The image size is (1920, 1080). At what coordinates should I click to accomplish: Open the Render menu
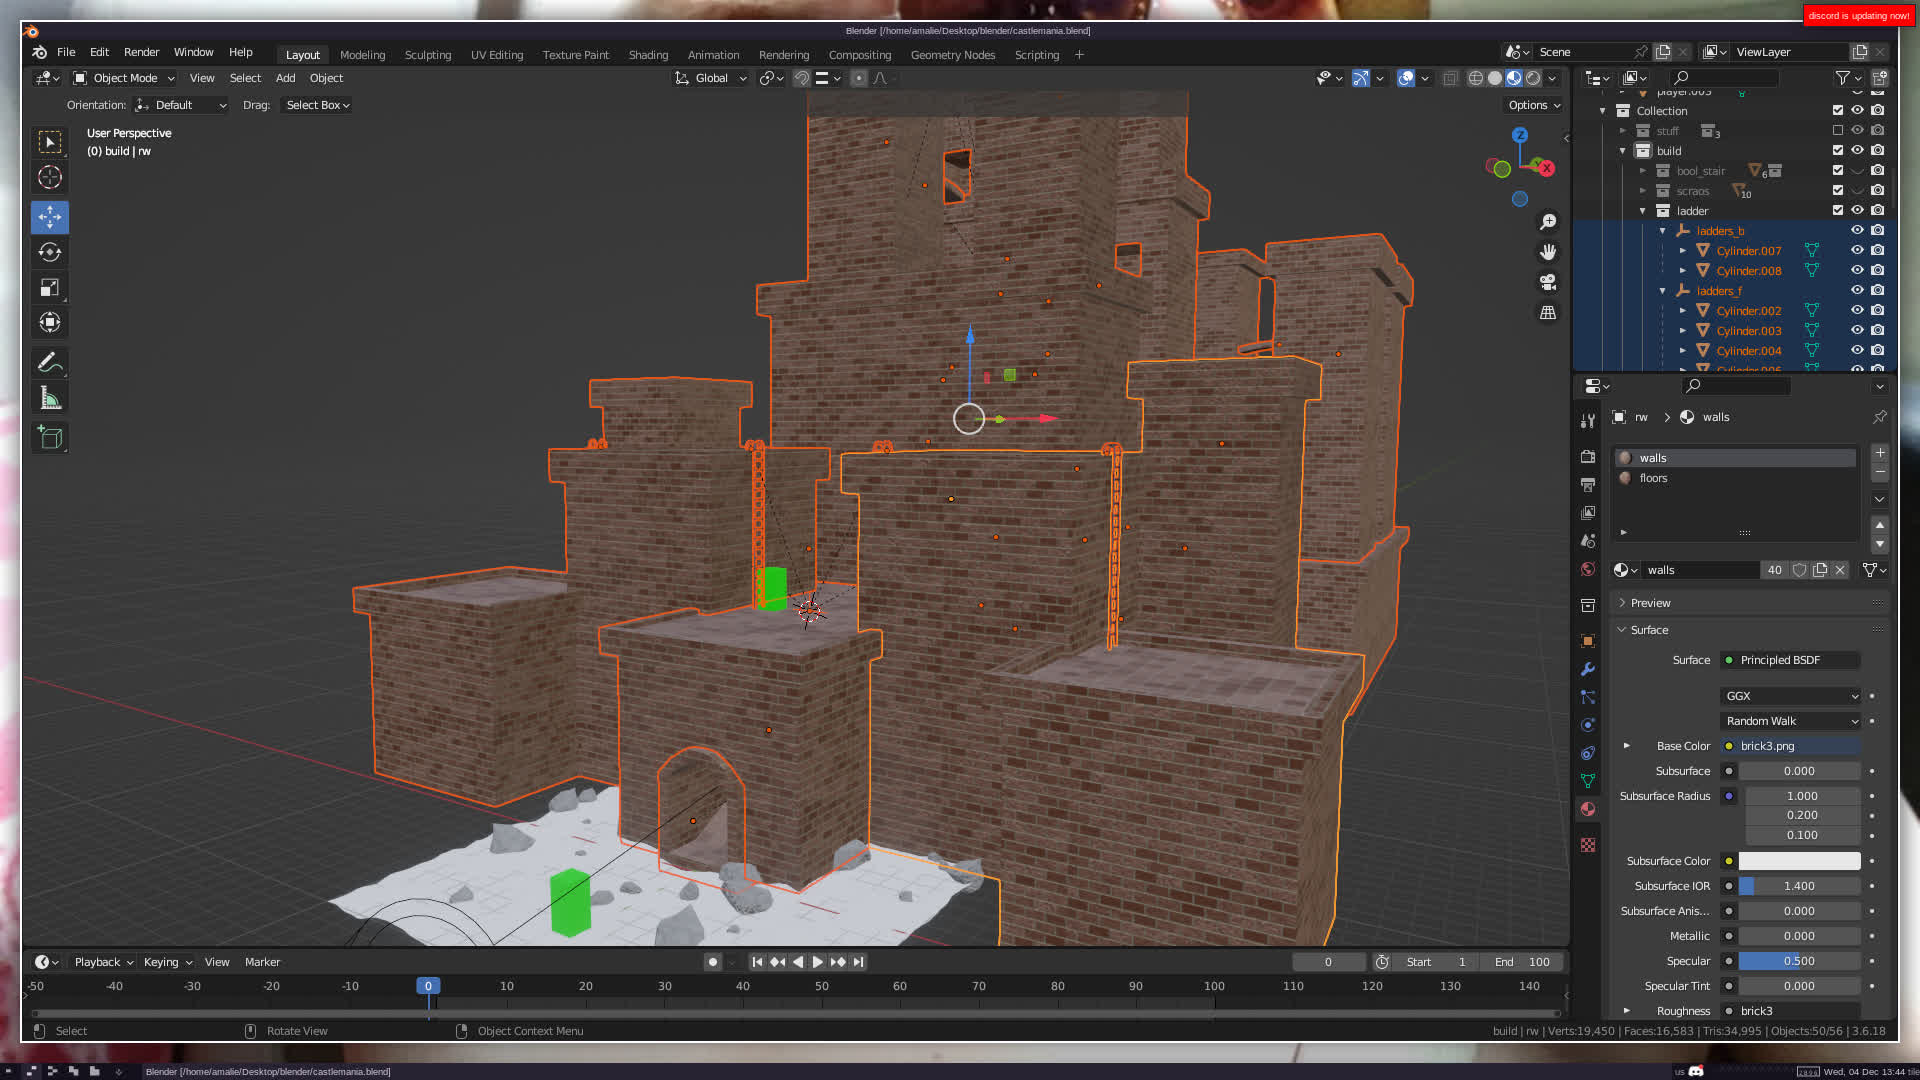[141, 52]
